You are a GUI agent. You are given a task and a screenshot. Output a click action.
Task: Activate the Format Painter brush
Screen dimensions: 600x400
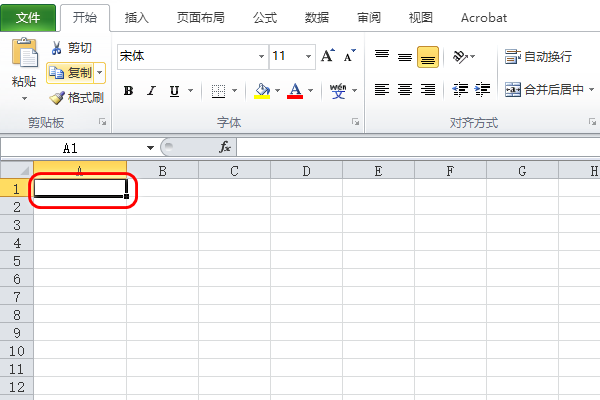tap(57, 98)
